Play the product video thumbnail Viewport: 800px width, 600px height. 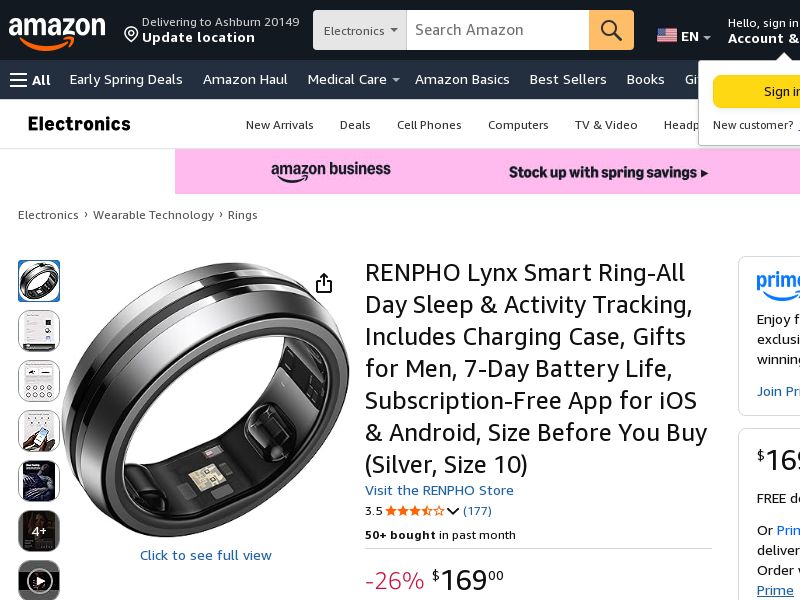click(x=39, y=580)
